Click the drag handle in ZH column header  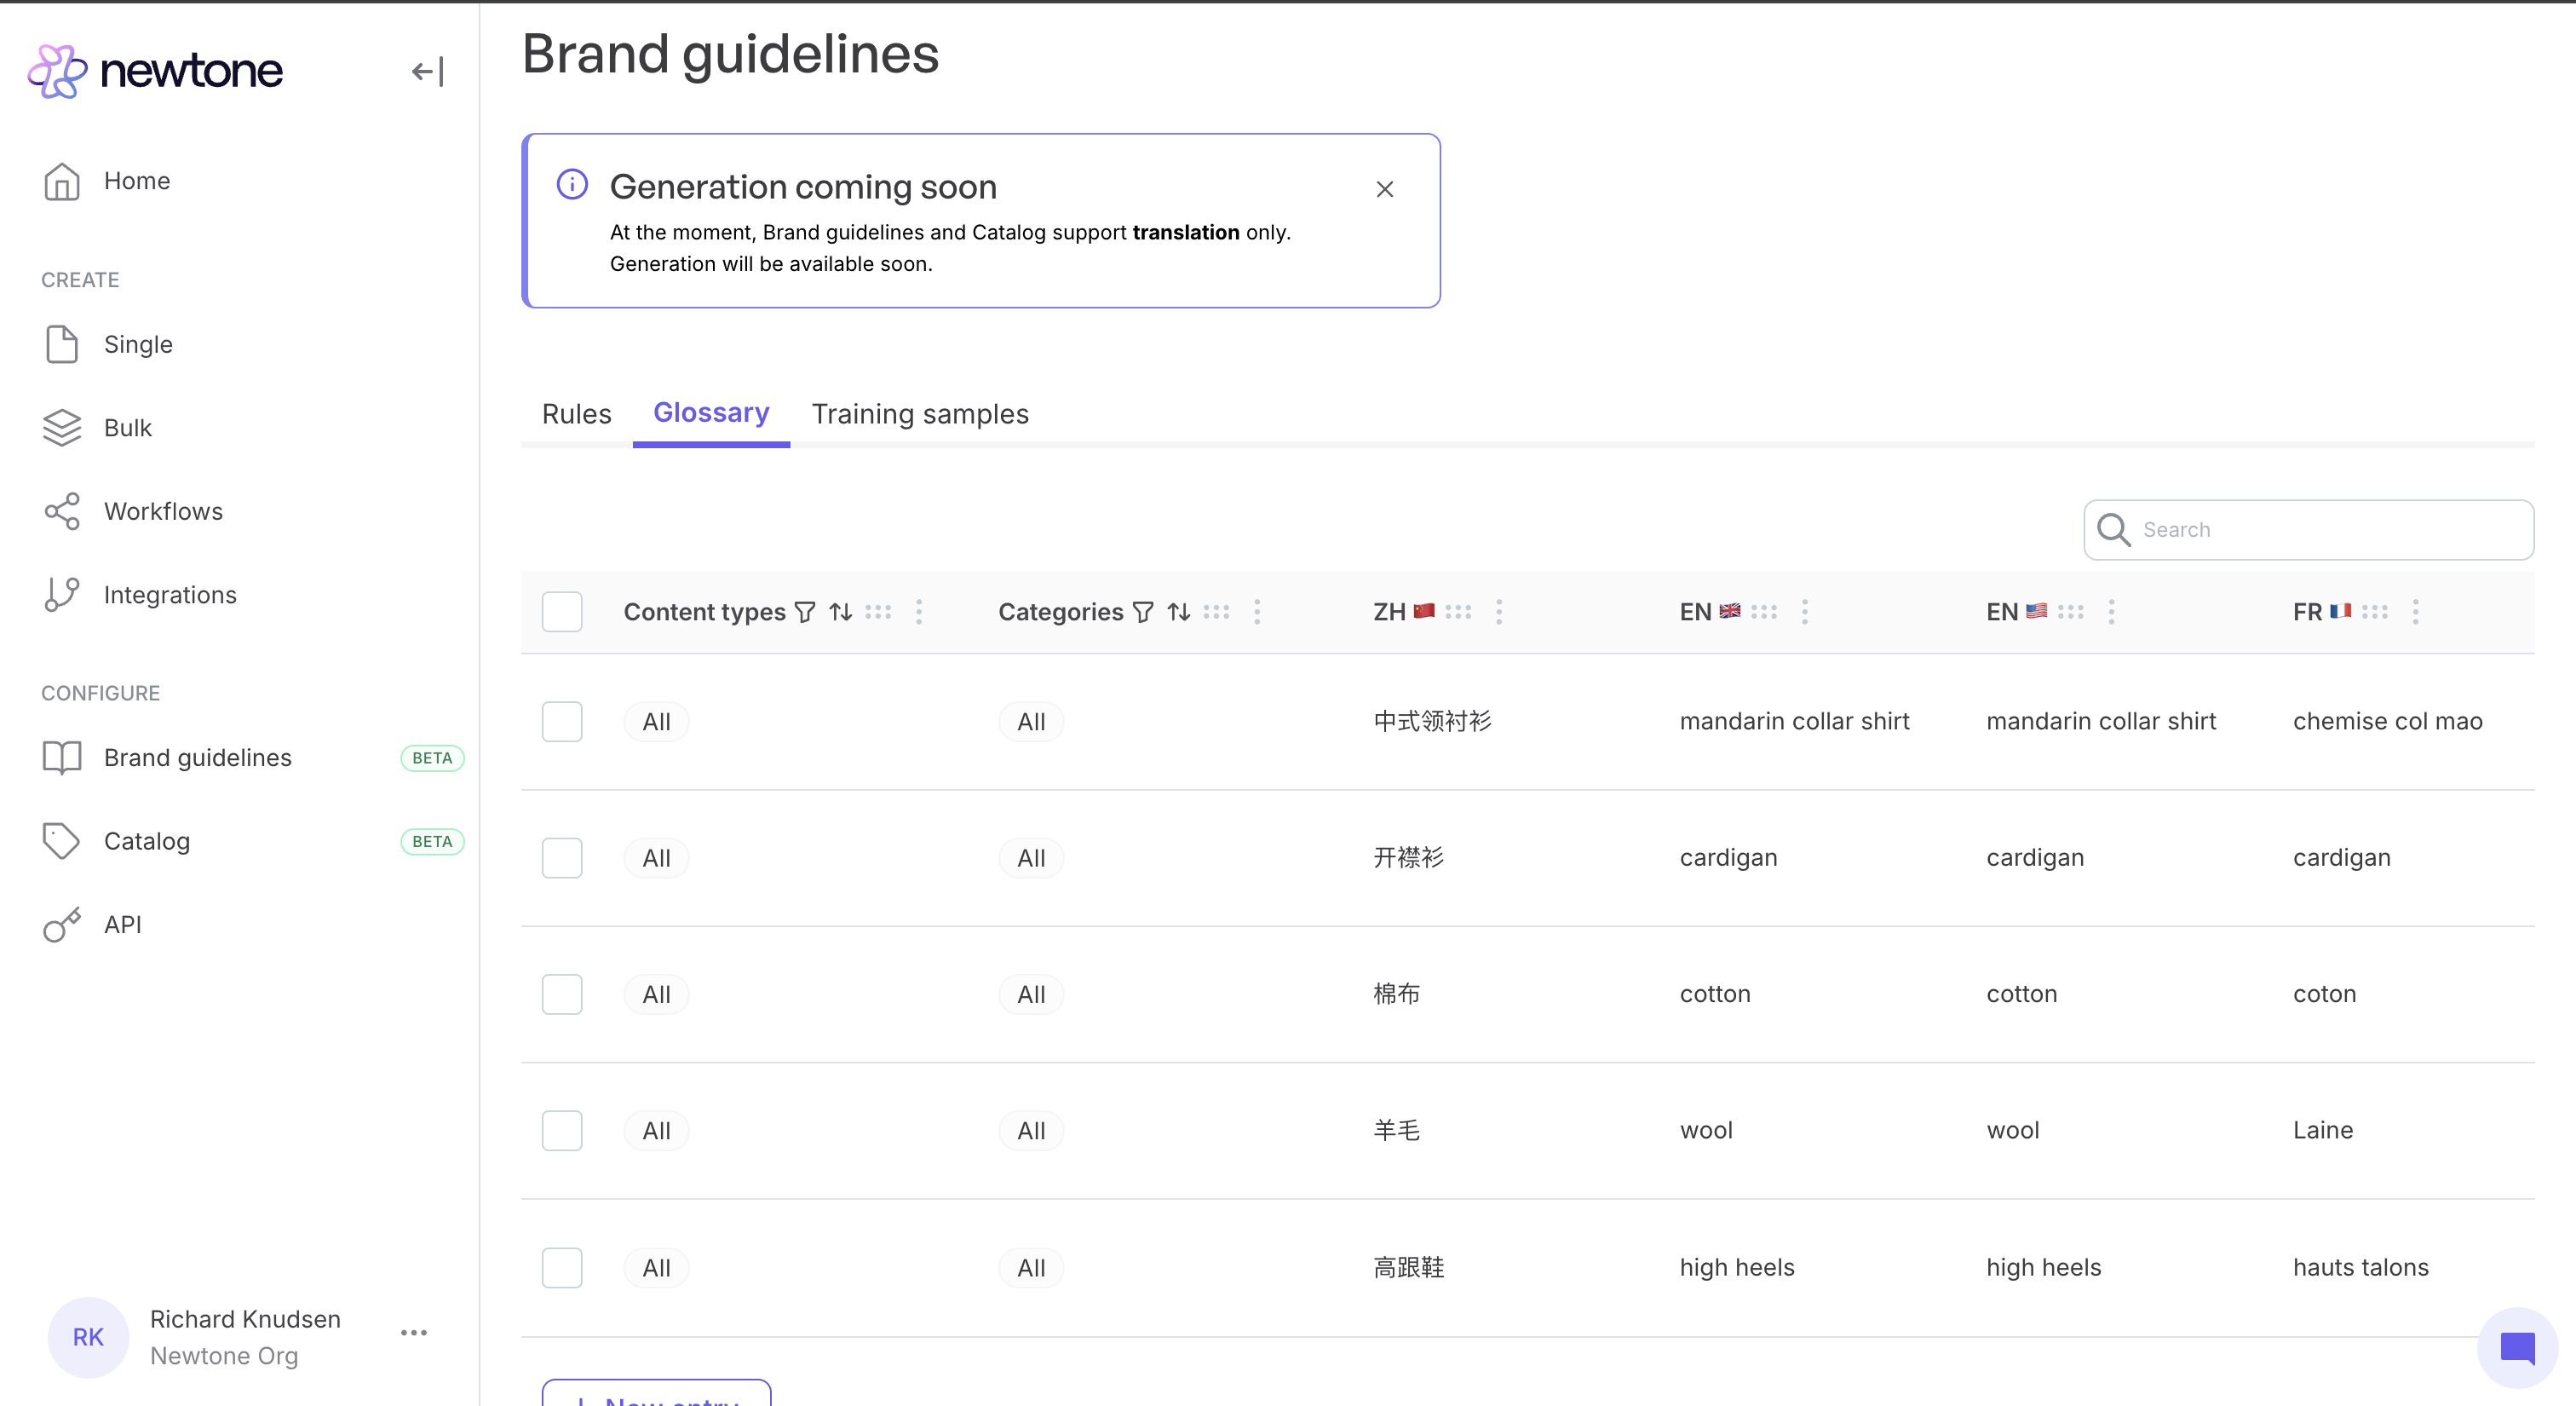[x=1458, y=612]
